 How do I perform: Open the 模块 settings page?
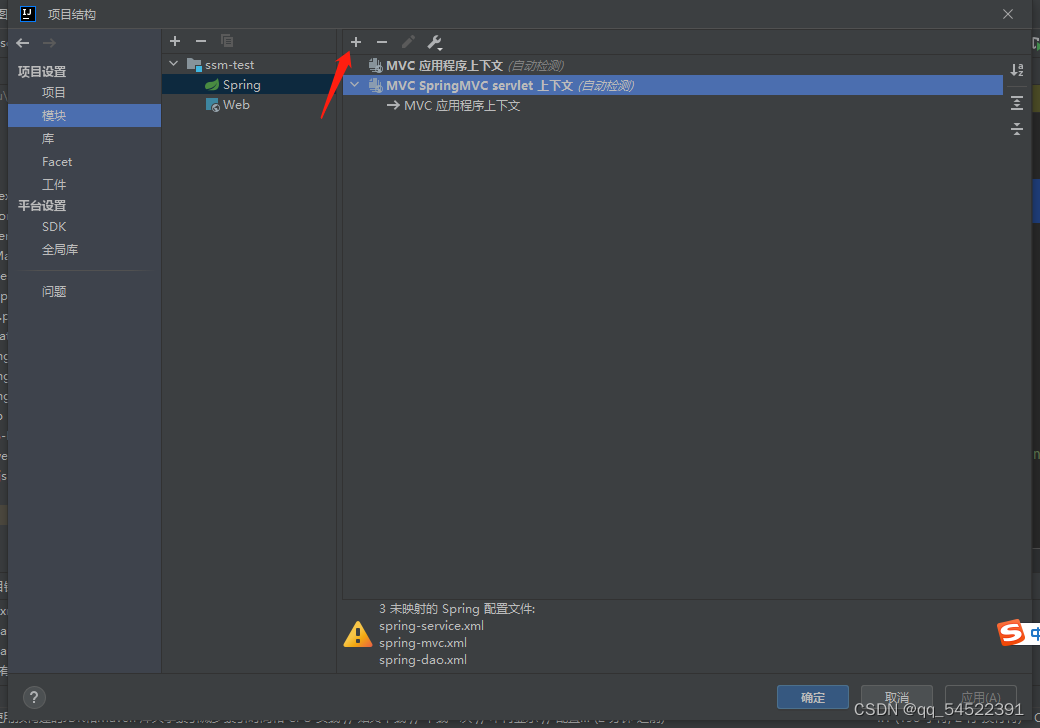point(84,115)
